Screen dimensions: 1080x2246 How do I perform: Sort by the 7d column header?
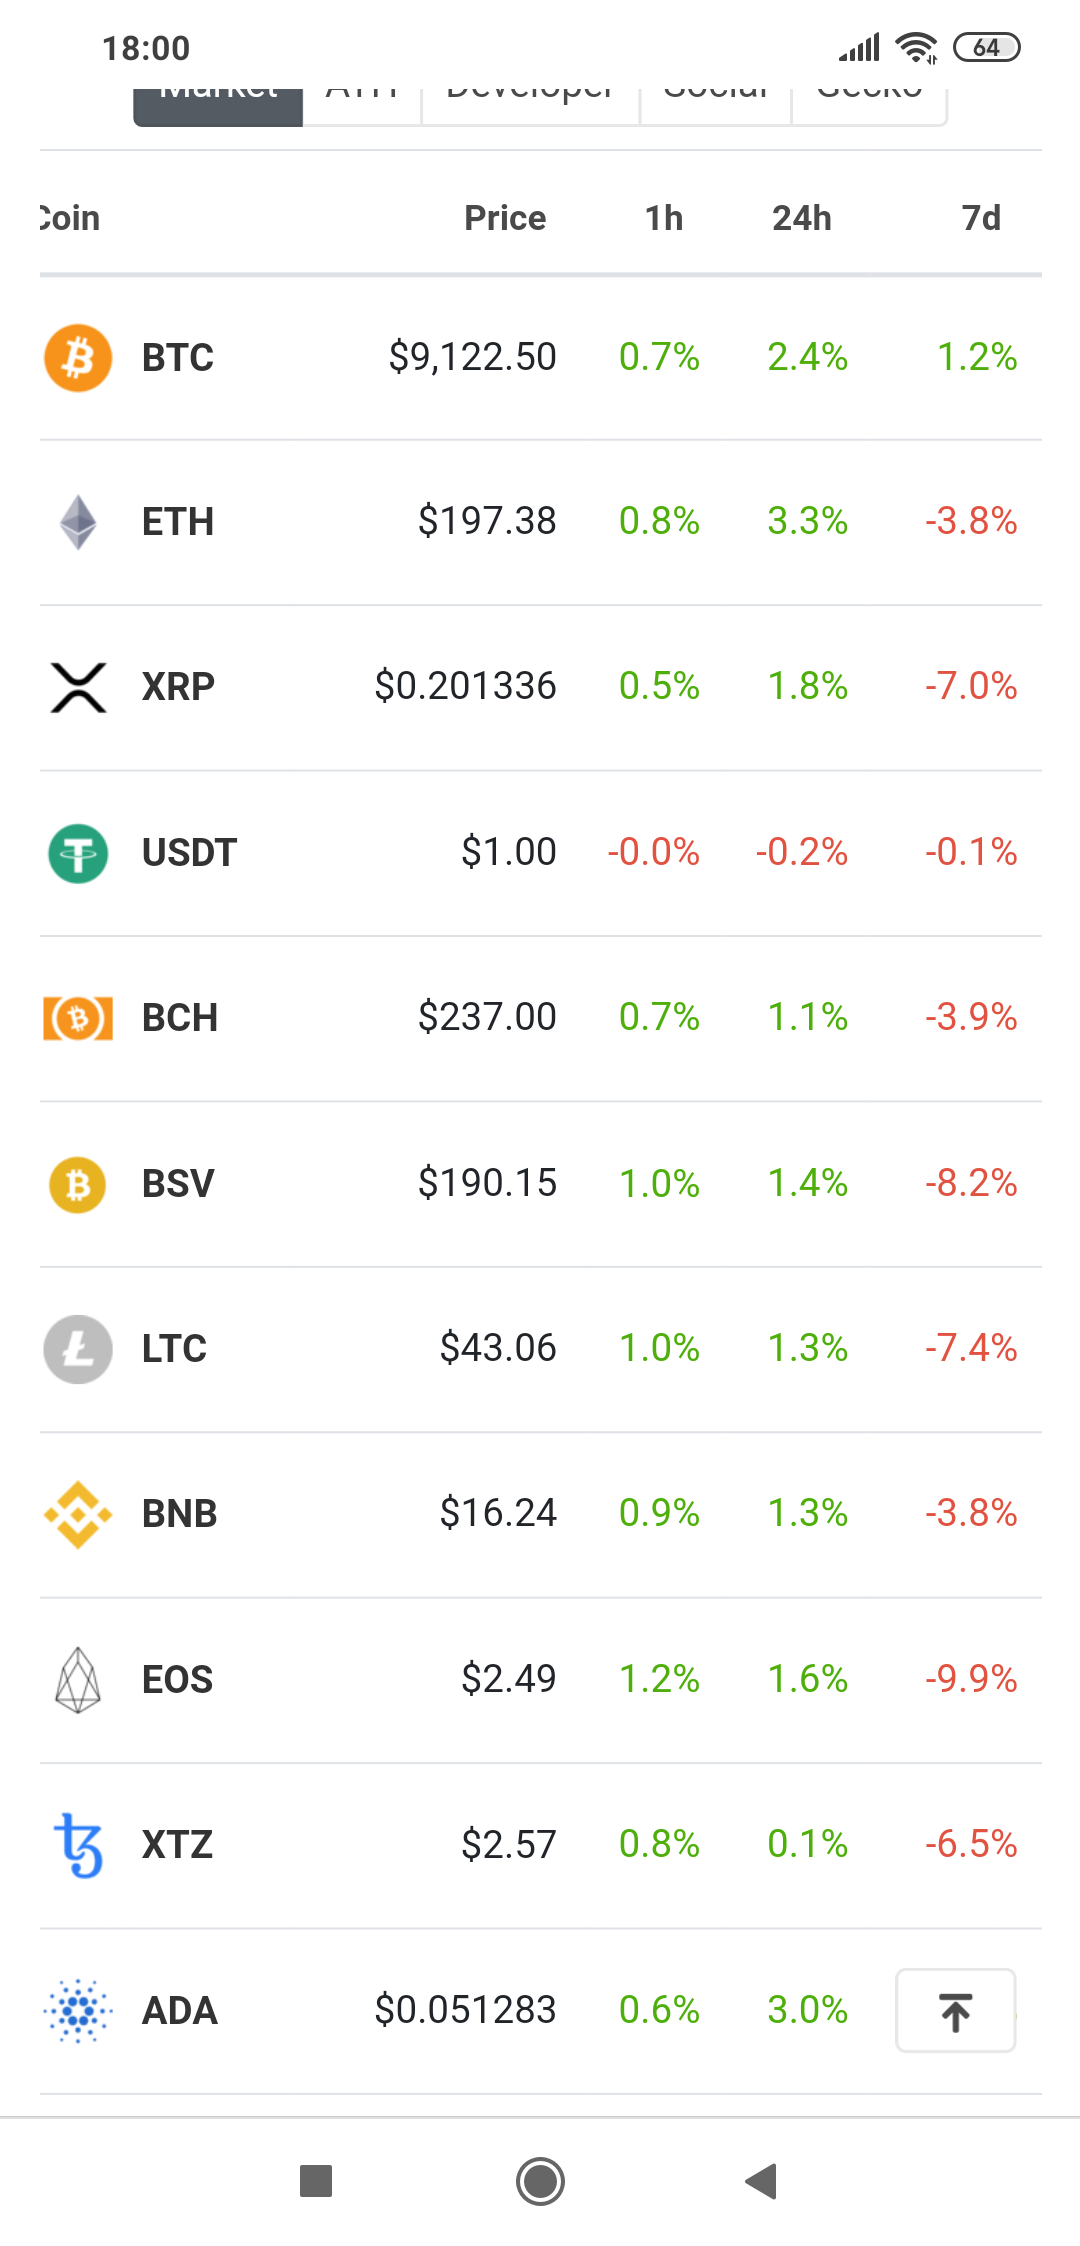pos(980,218)
